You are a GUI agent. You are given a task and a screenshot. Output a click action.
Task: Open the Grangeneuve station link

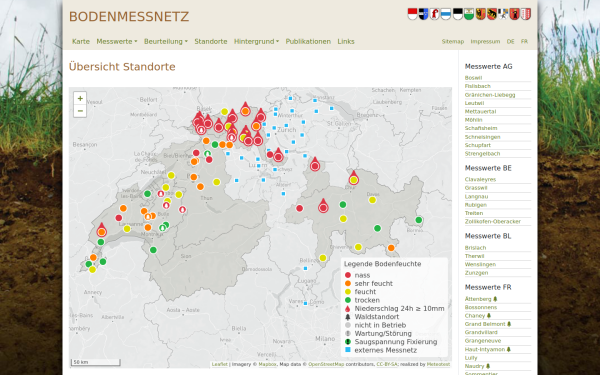click(483, 341)
